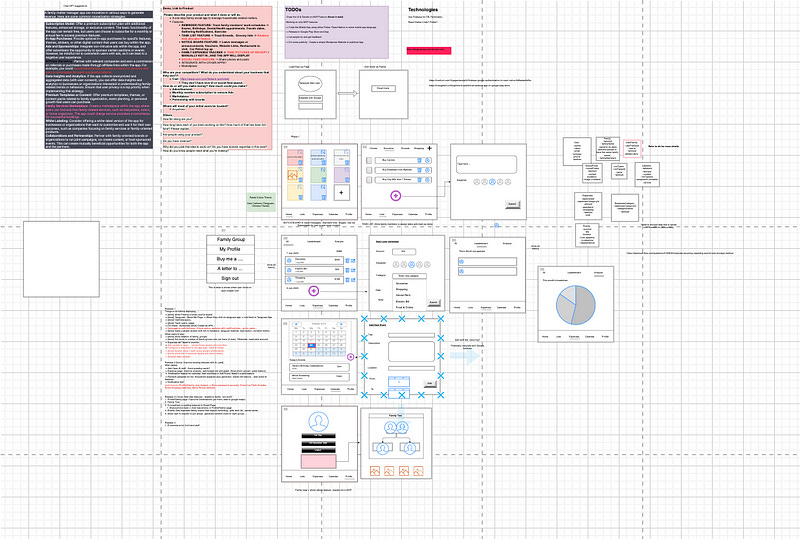Click purple add button in the to-do list screen
This screenshot has height=539, width=800.
click(396, 195)
